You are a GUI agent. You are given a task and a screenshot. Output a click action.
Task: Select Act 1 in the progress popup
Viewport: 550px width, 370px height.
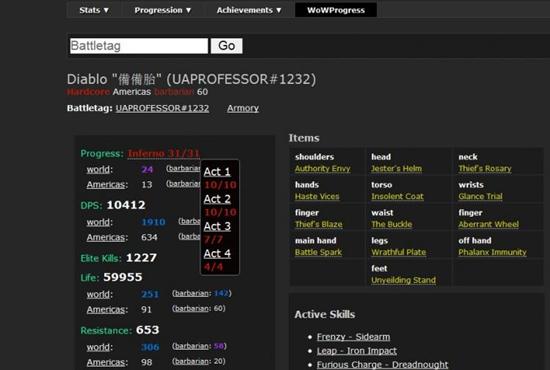click(217, 172)
